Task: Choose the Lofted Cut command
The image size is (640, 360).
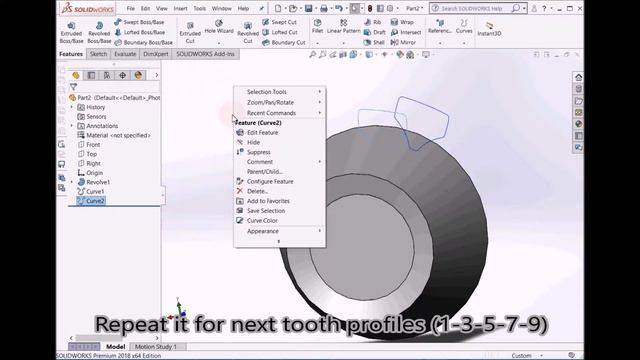Action: click(x=280, y=32)
